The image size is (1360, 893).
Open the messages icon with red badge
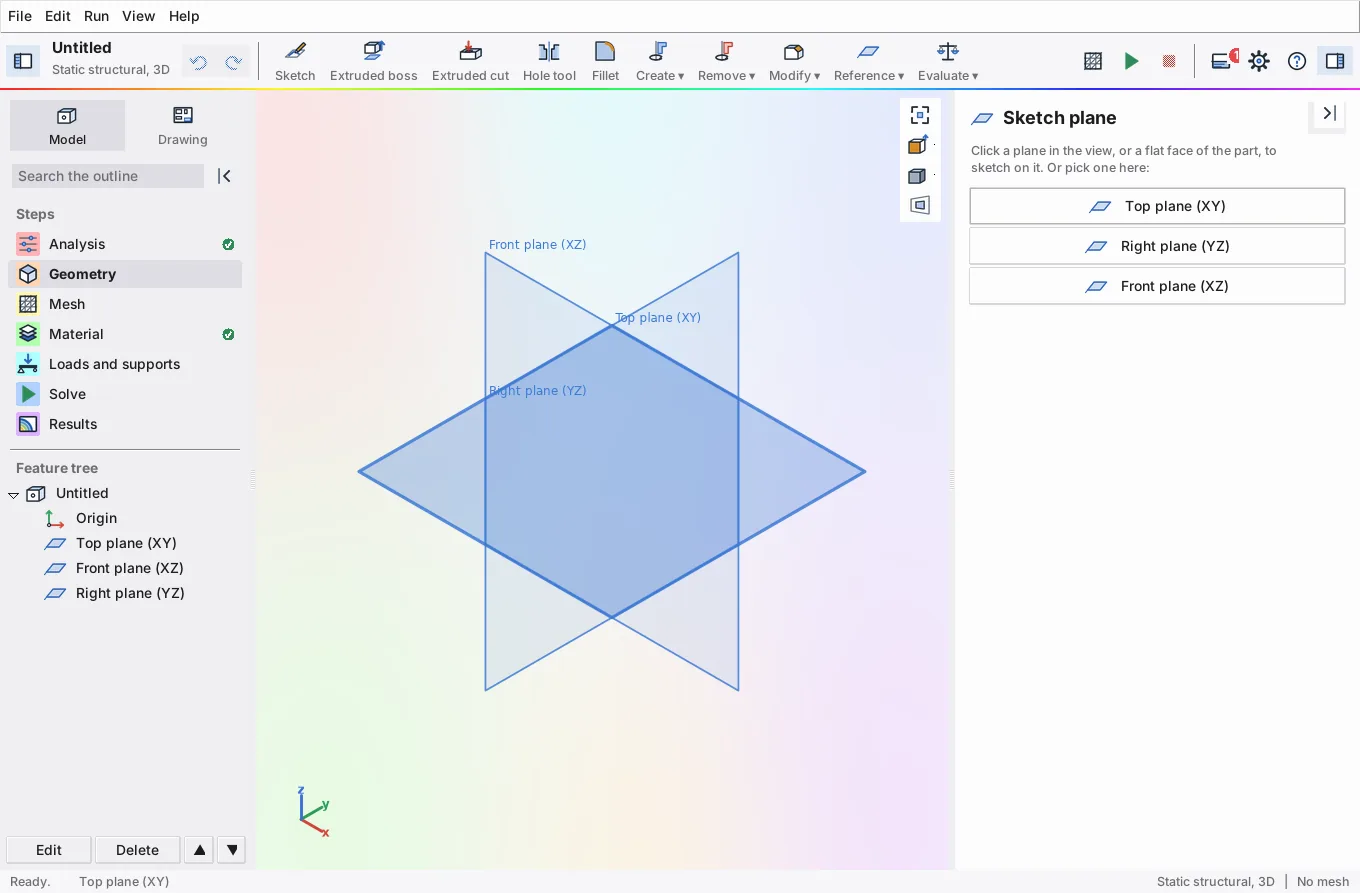[1223, 61]
